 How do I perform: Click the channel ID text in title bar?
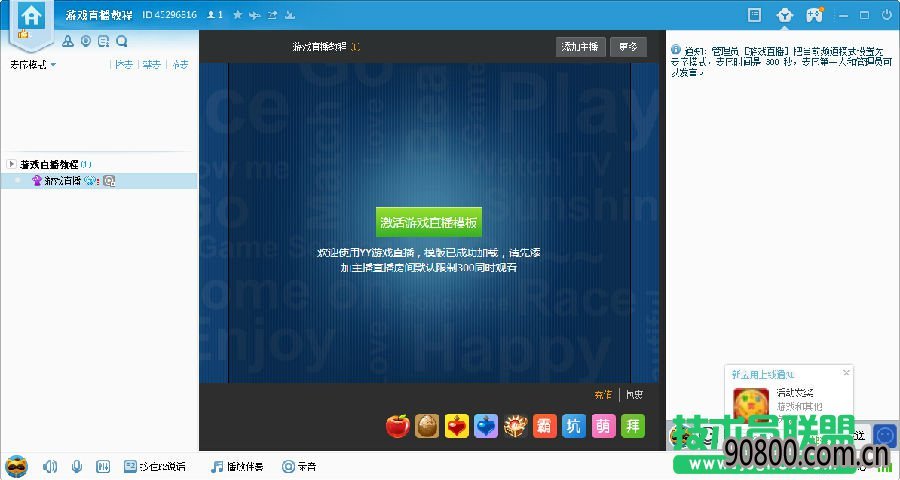[x=169, y=15]
